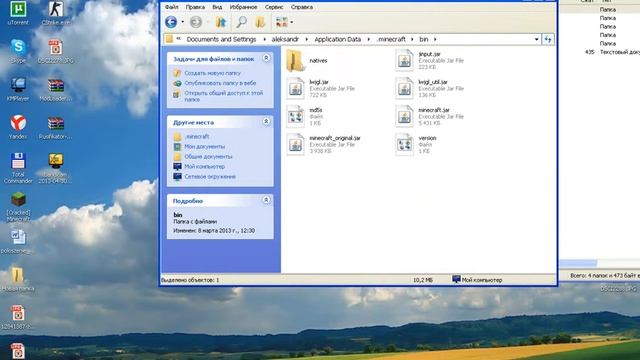
Task: Click Создать новую папку link
Action: point(212,73)
